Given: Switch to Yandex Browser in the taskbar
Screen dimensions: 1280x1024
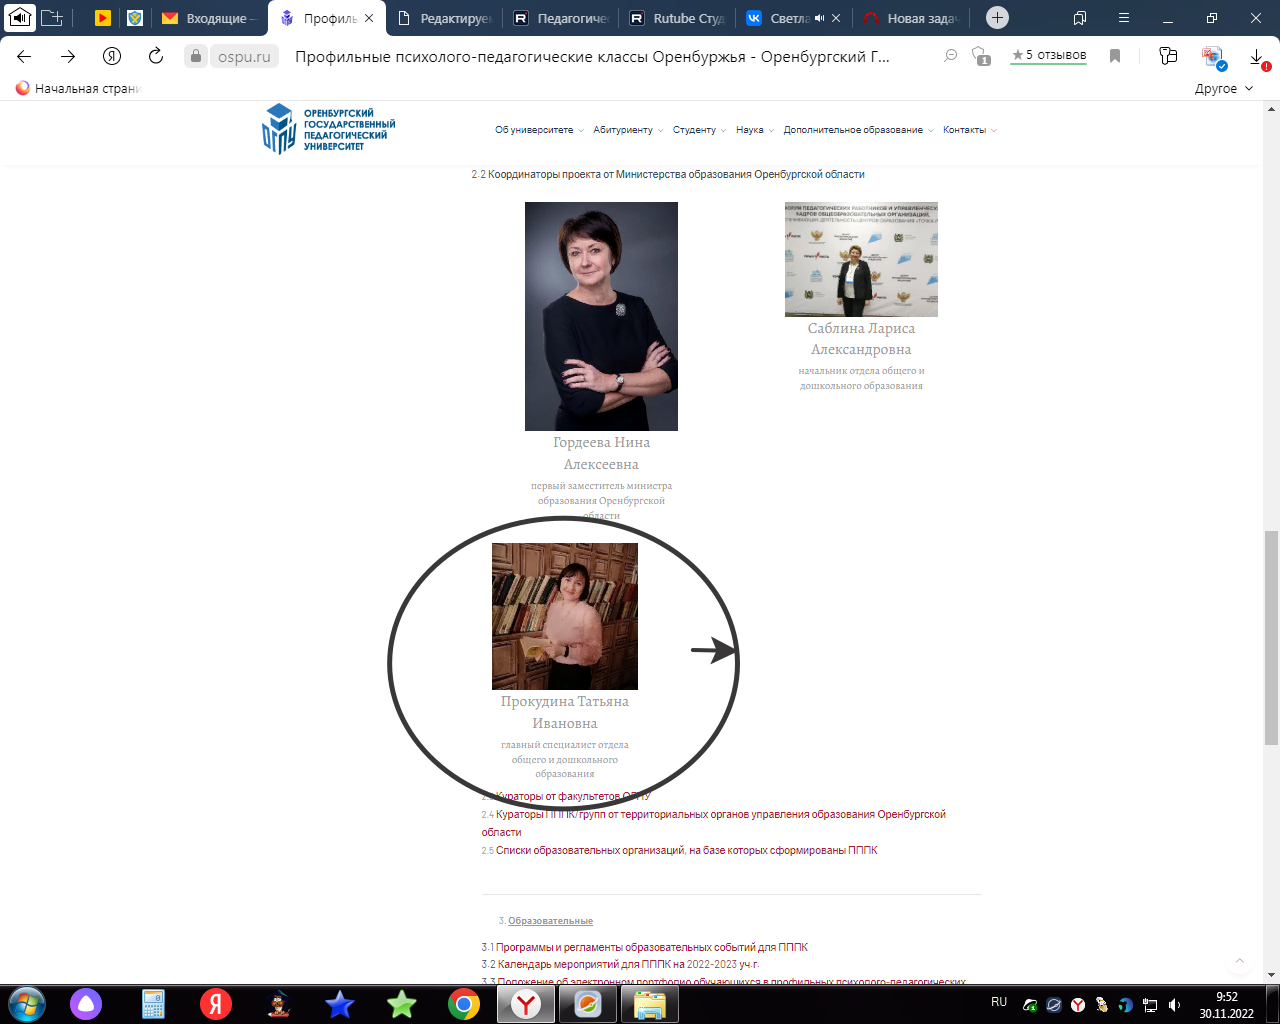Looking at the screenshot, I should point(526,1004).
